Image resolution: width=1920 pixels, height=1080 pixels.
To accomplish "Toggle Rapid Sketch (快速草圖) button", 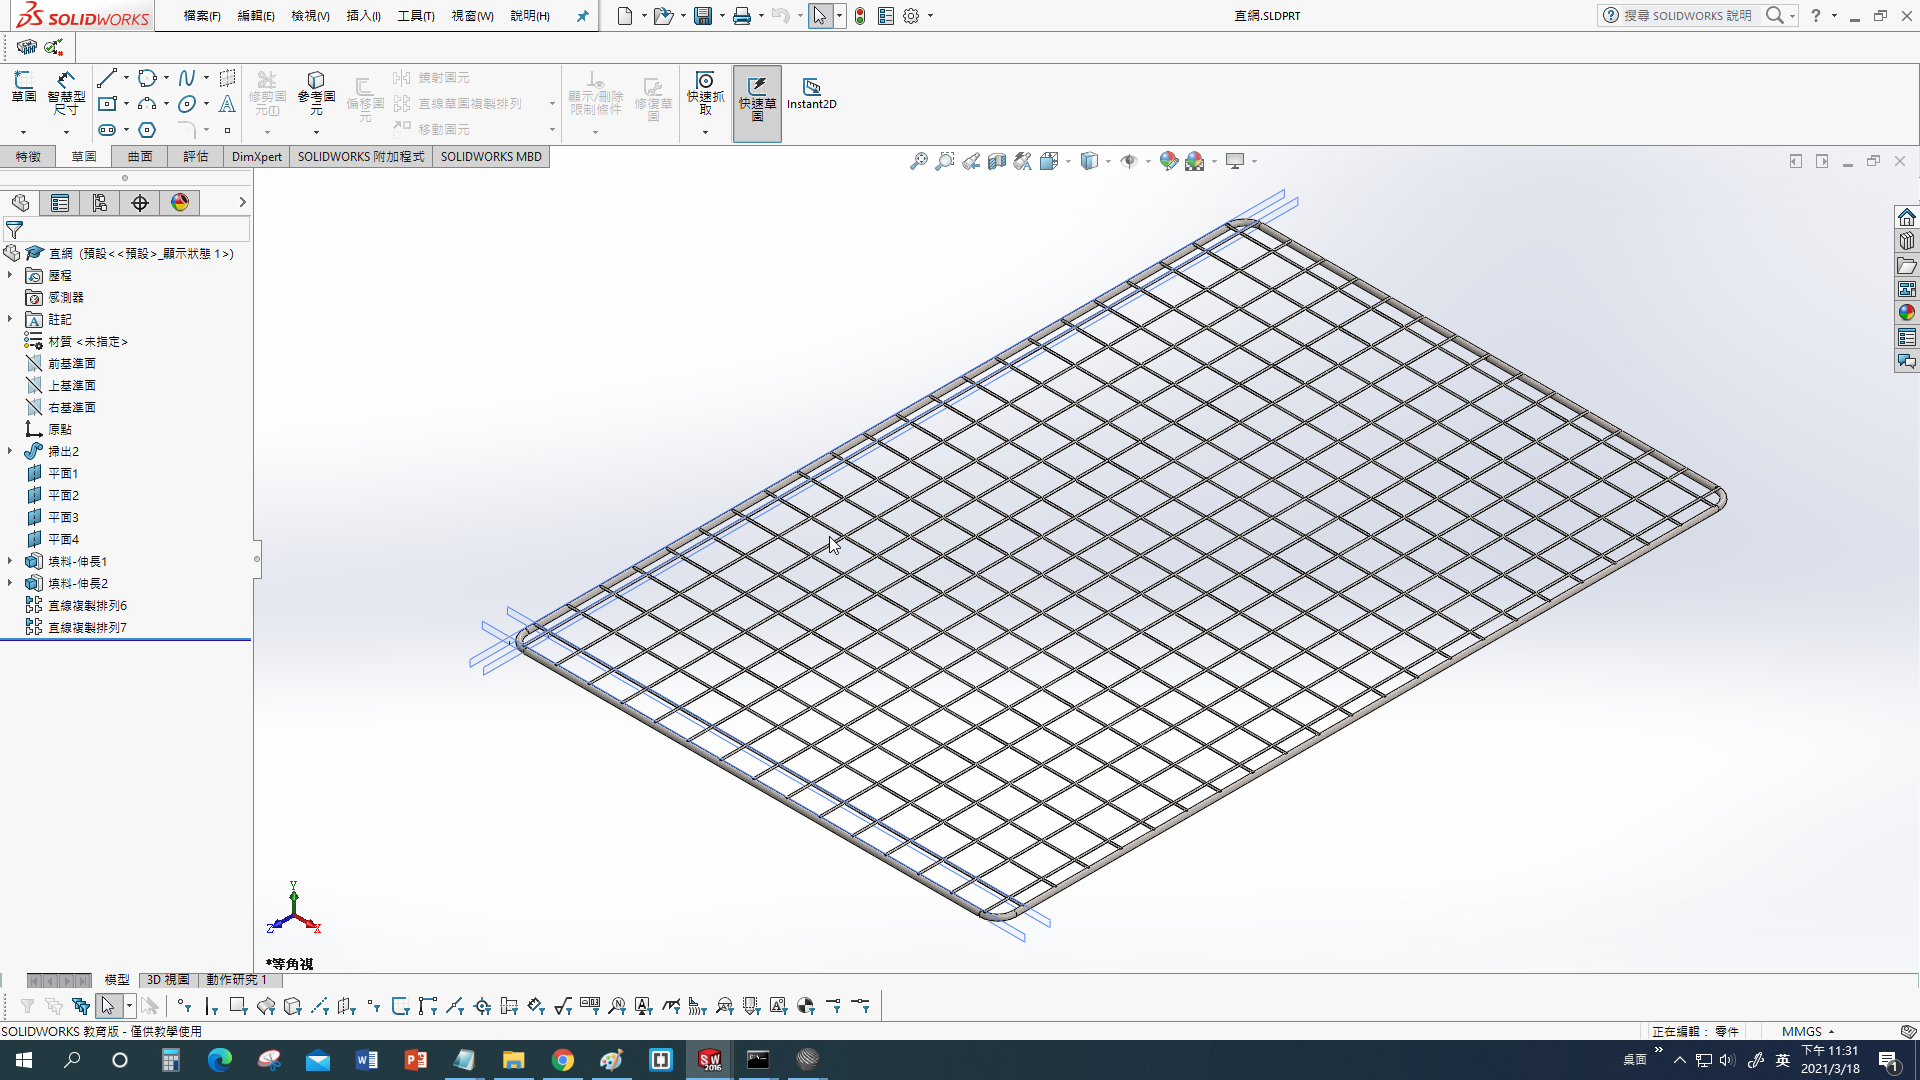I will 757,103.
